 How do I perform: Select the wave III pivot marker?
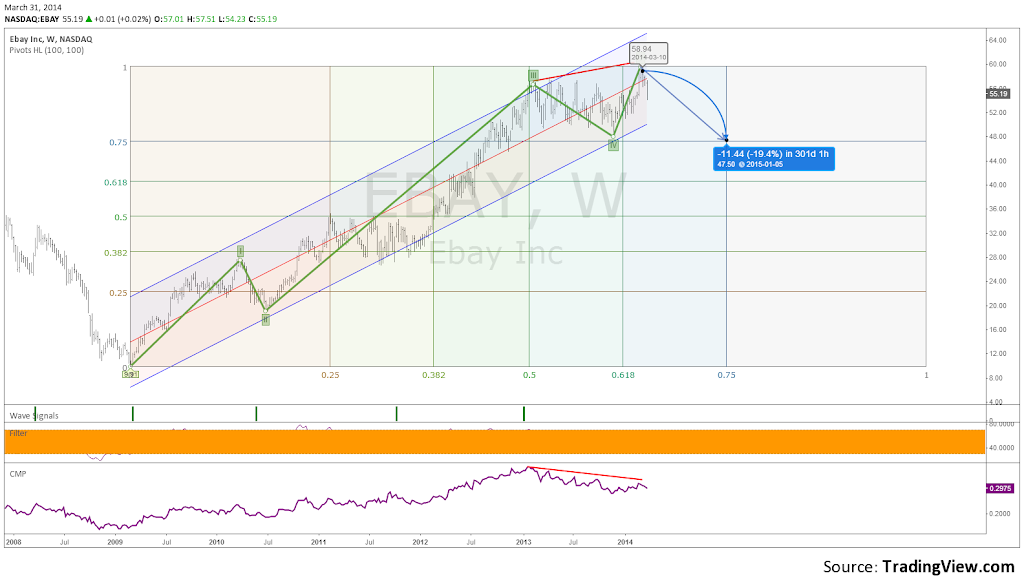coord(534,75)
